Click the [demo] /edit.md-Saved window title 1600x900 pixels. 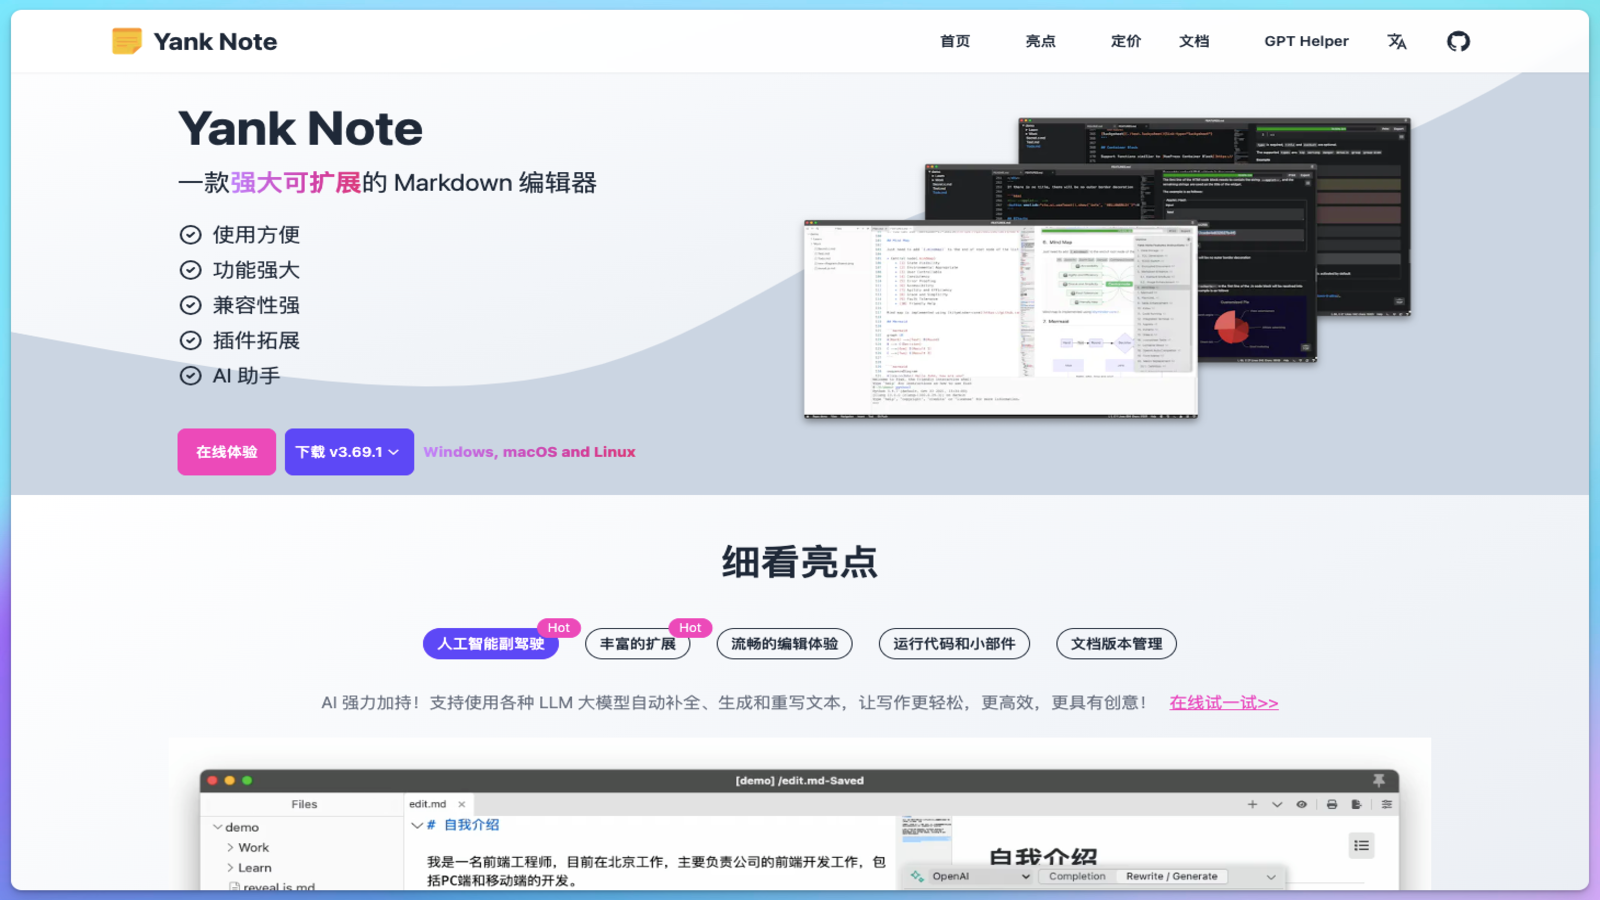pyautogui.click(x=799, y=780)
